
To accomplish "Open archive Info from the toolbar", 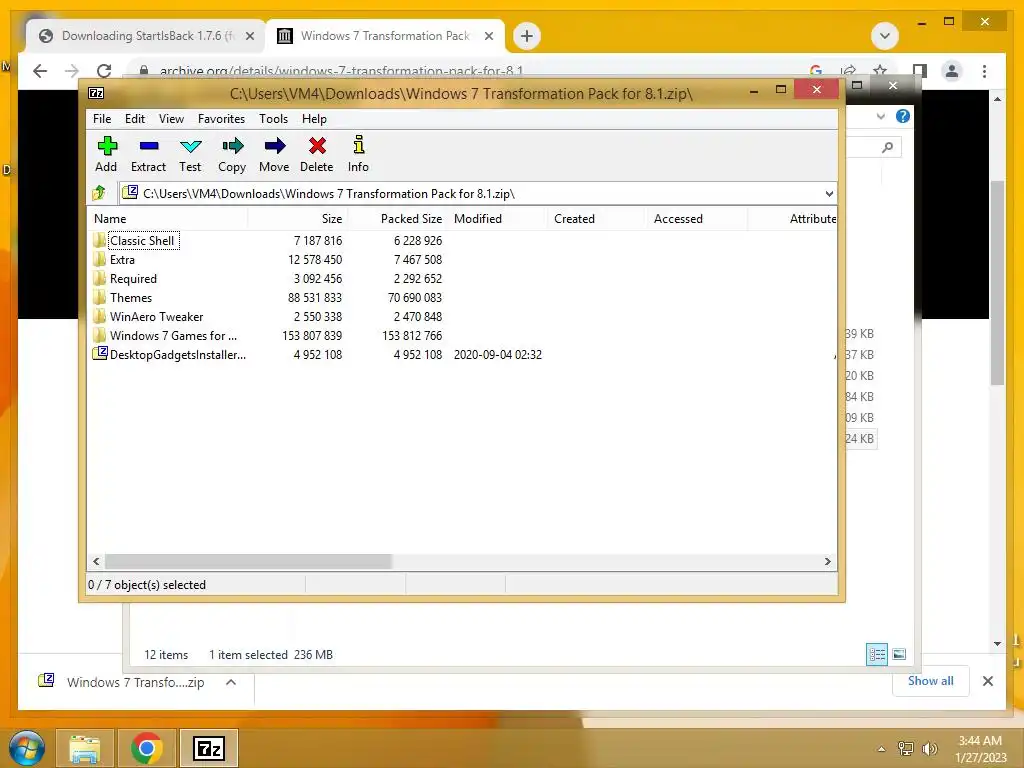I will click(x=358, y=154).
